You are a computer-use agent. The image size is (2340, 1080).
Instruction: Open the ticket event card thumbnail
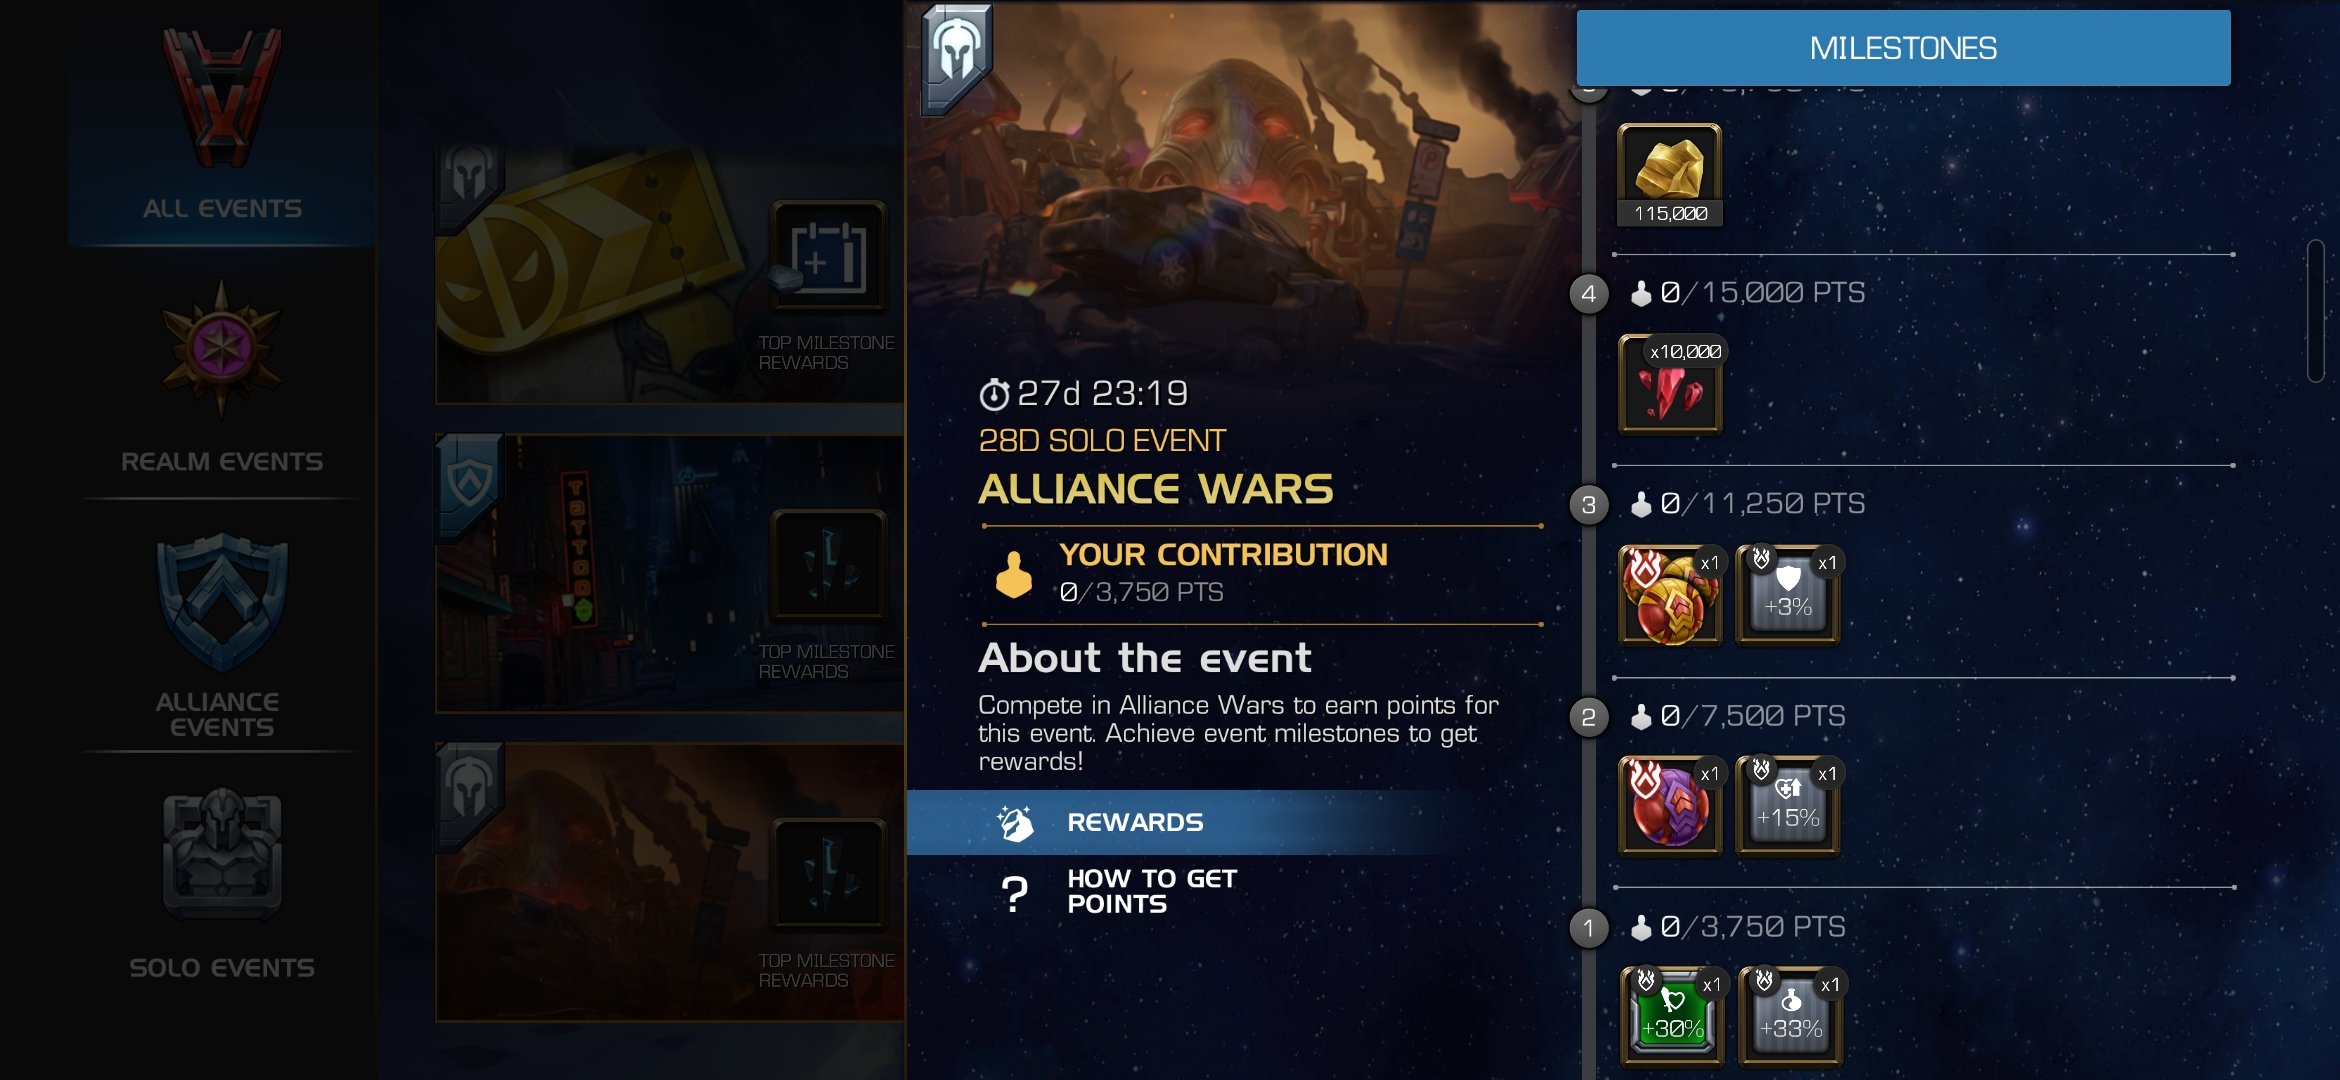[670, 273]
